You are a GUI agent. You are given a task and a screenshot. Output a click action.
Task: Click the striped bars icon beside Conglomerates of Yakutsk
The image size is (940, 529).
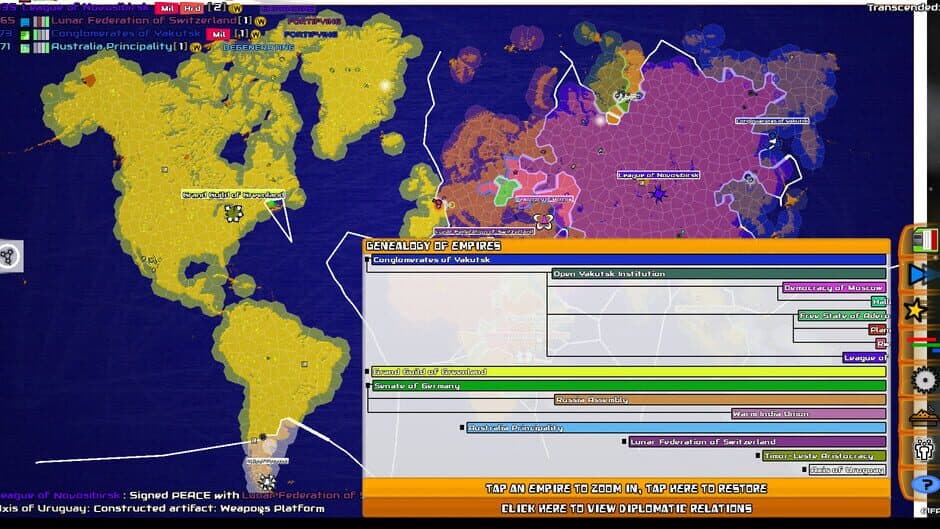[x=41, y=35]
